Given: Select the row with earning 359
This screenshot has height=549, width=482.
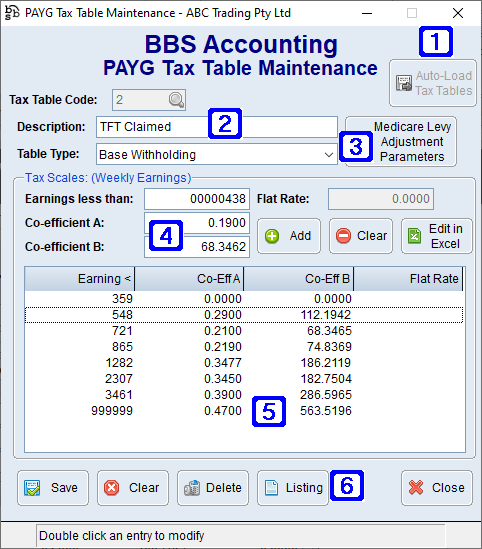Looking at the screenshot, I should 244,299.
